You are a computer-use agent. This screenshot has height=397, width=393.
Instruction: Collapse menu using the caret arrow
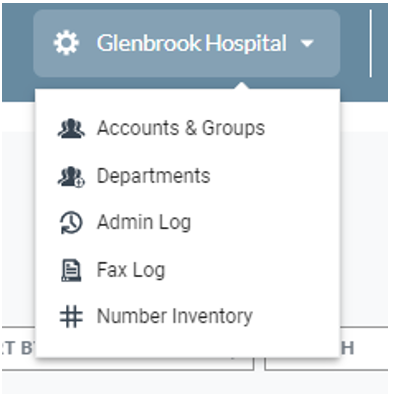(x=307, y=43)
